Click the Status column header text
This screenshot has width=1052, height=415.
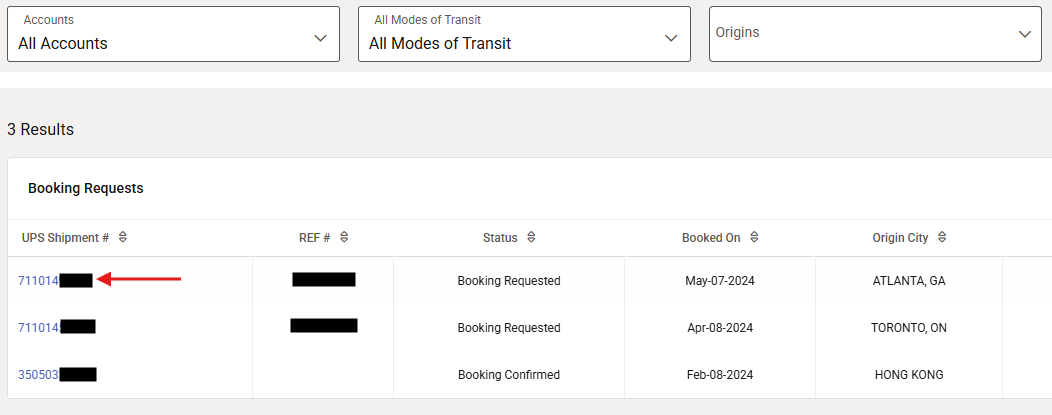pyautogui.click(x=500, y=238)
